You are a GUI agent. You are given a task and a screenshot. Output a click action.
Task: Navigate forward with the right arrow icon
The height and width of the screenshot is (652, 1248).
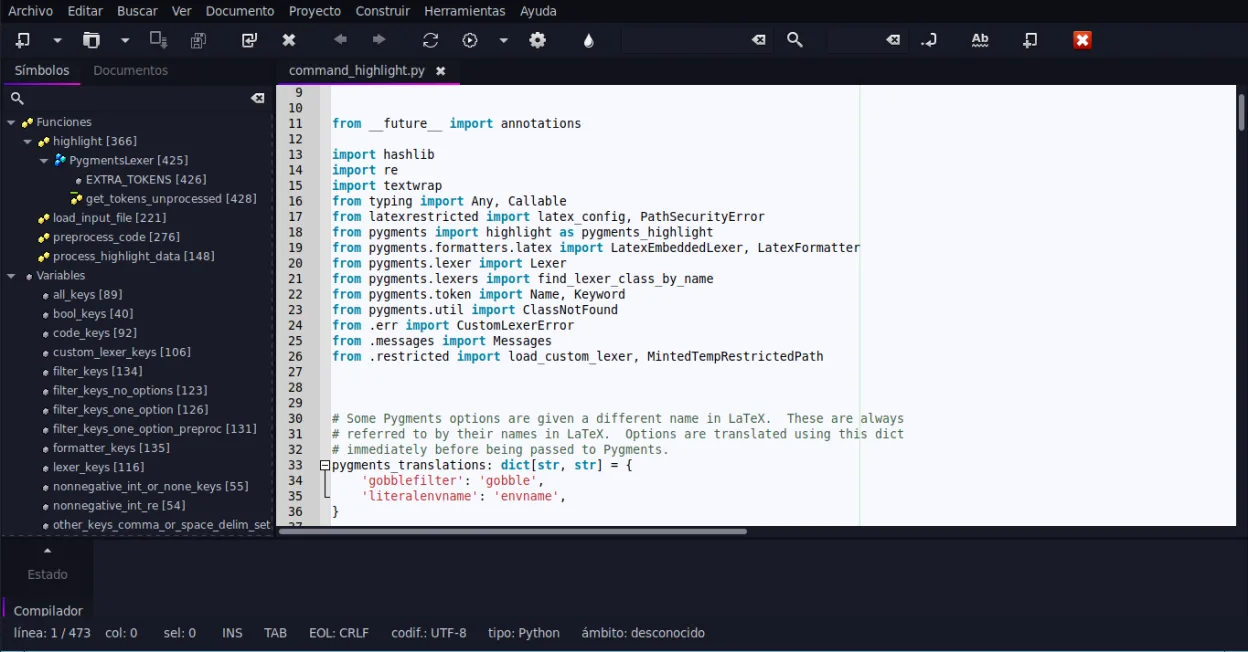coord(379,40)
